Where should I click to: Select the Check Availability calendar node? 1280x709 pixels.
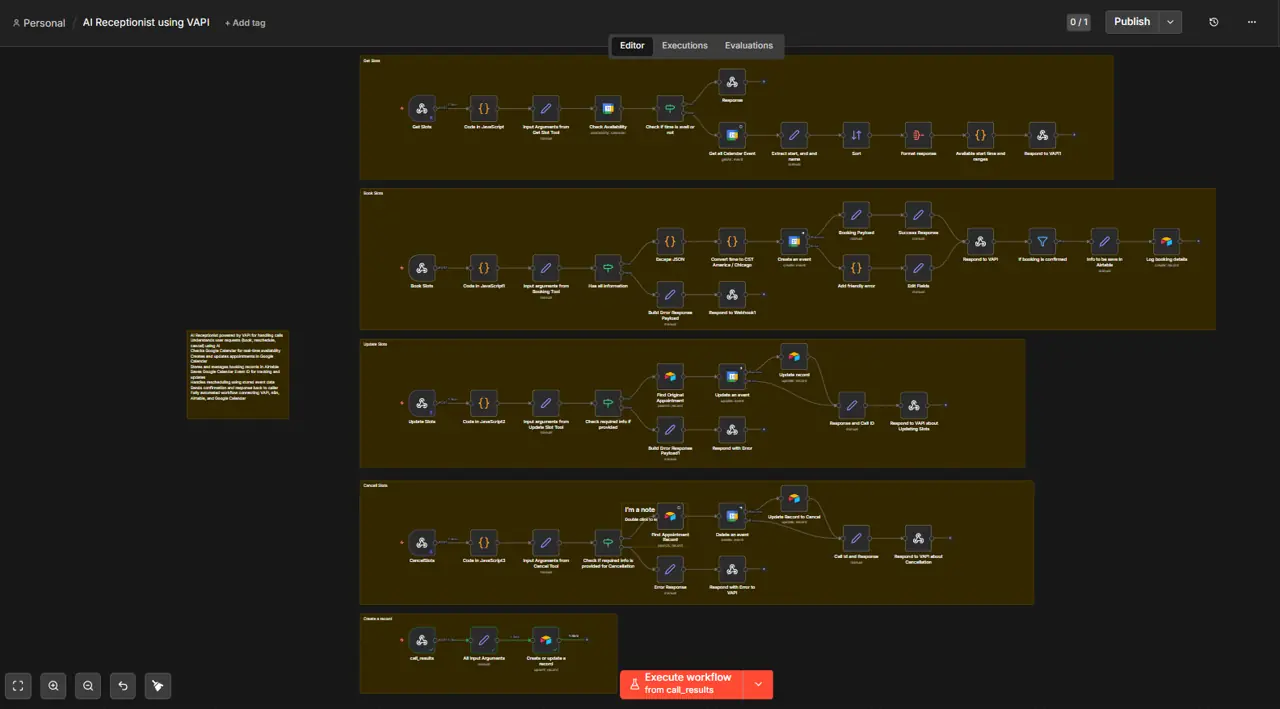(607, 109)
